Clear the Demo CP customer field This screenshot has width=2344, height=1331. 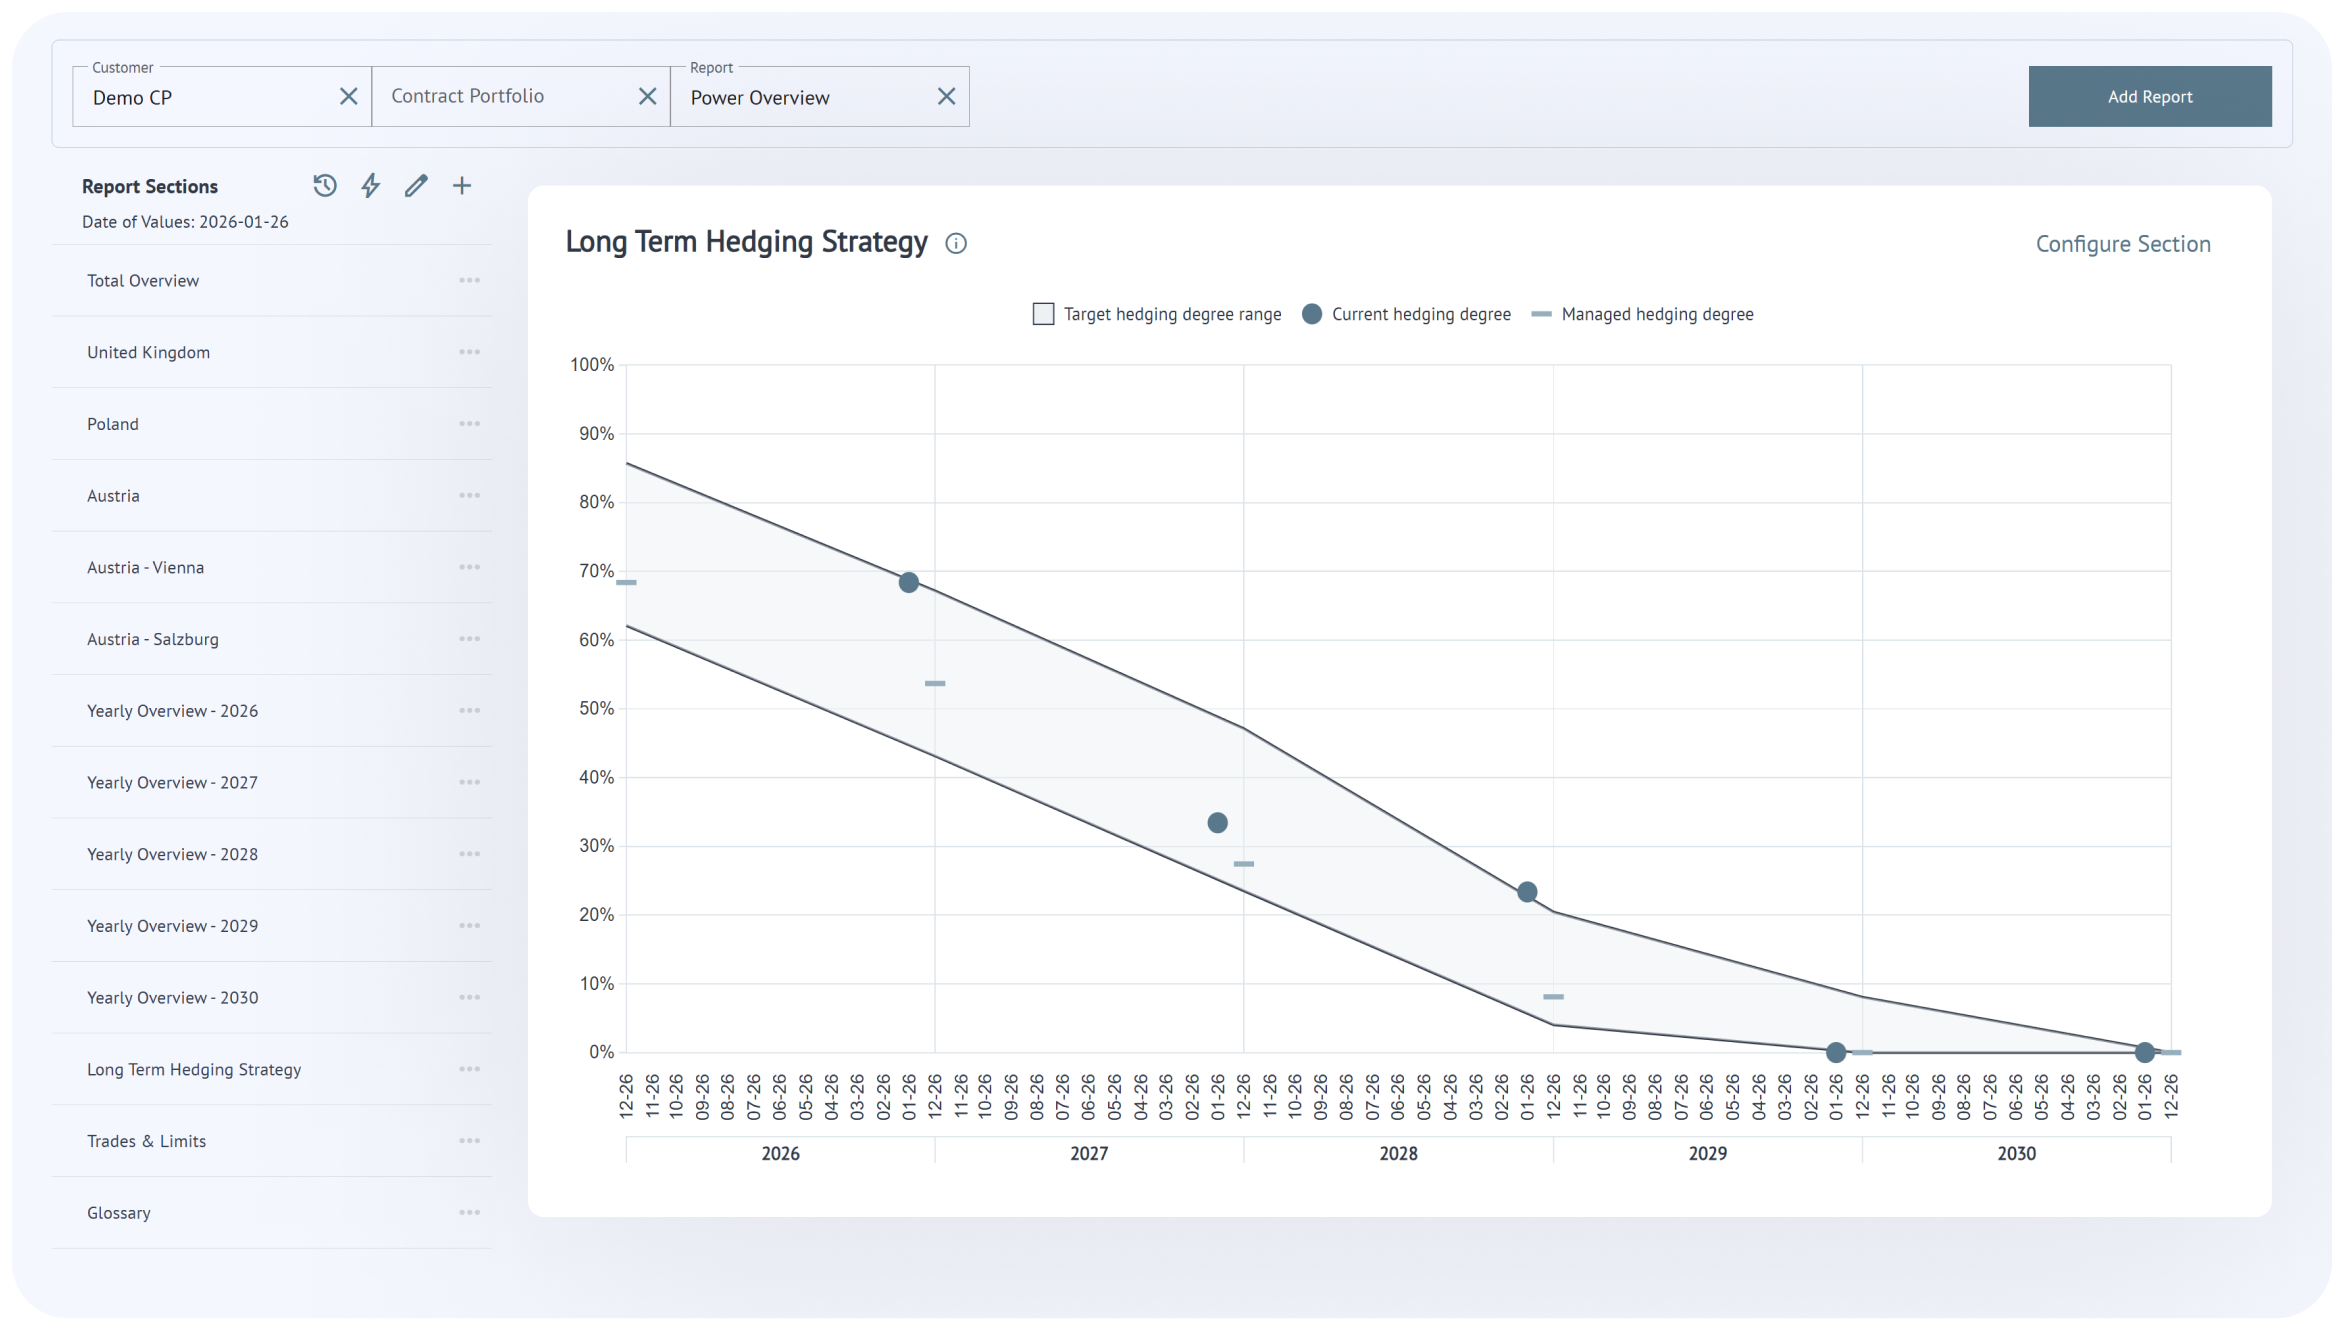348,97
